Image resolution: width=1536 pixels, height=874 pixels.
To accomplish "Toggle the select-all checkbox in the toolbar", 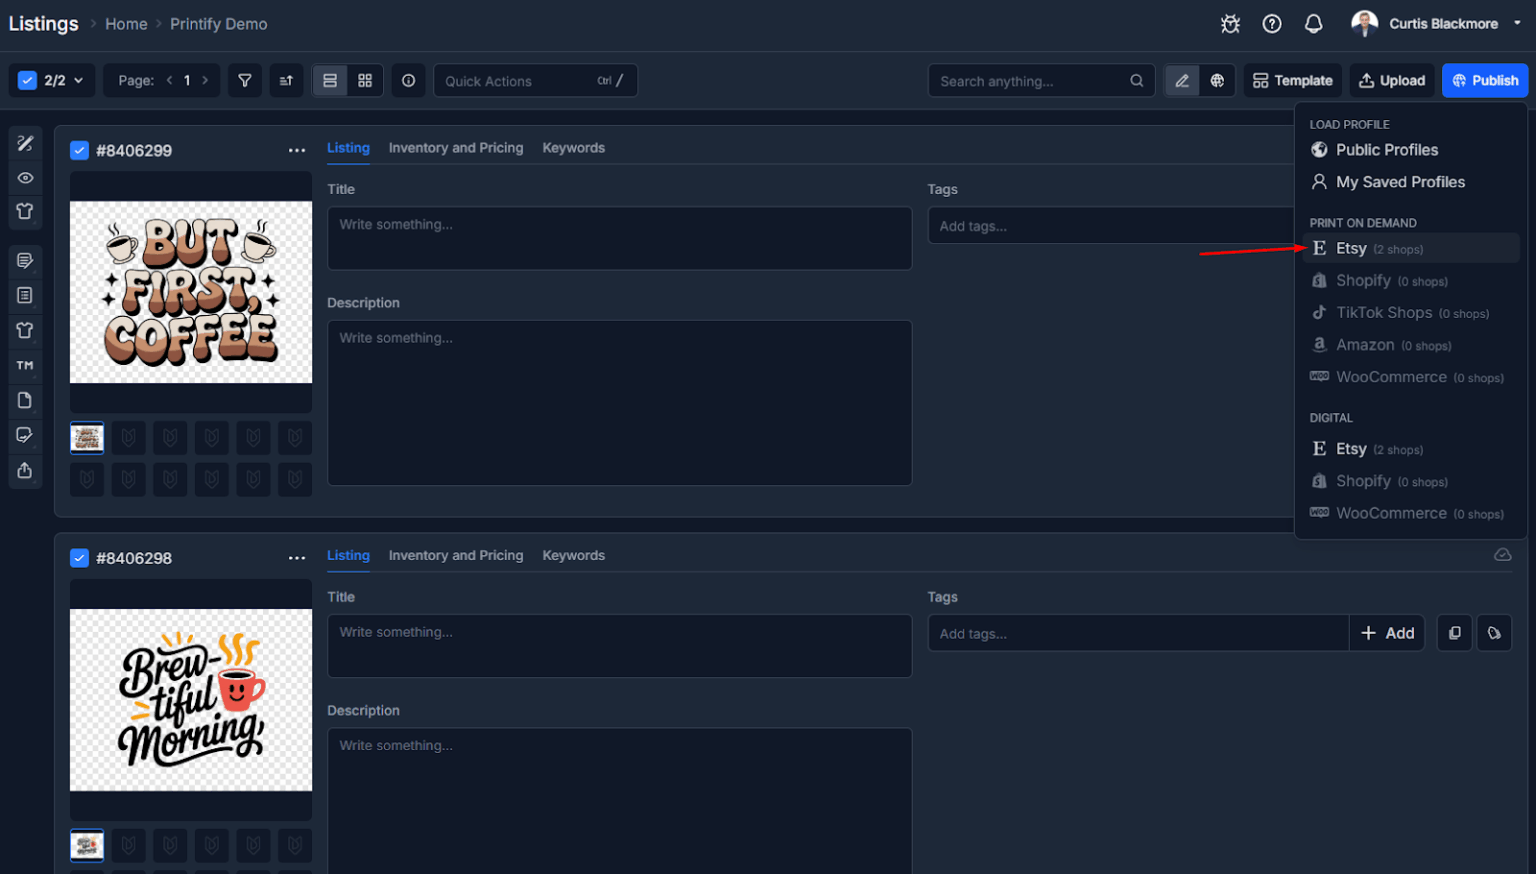I will point(27,80).
